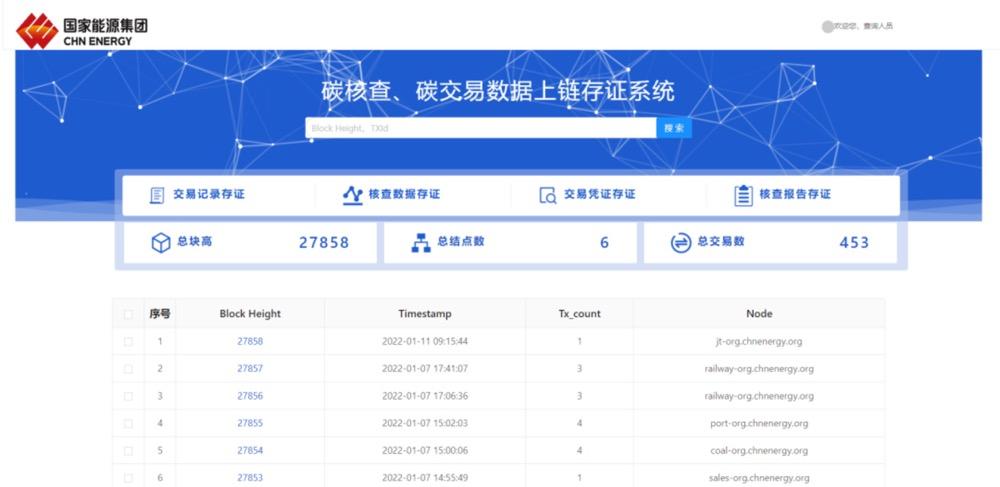Click the transaction voucher search icon

547,195
